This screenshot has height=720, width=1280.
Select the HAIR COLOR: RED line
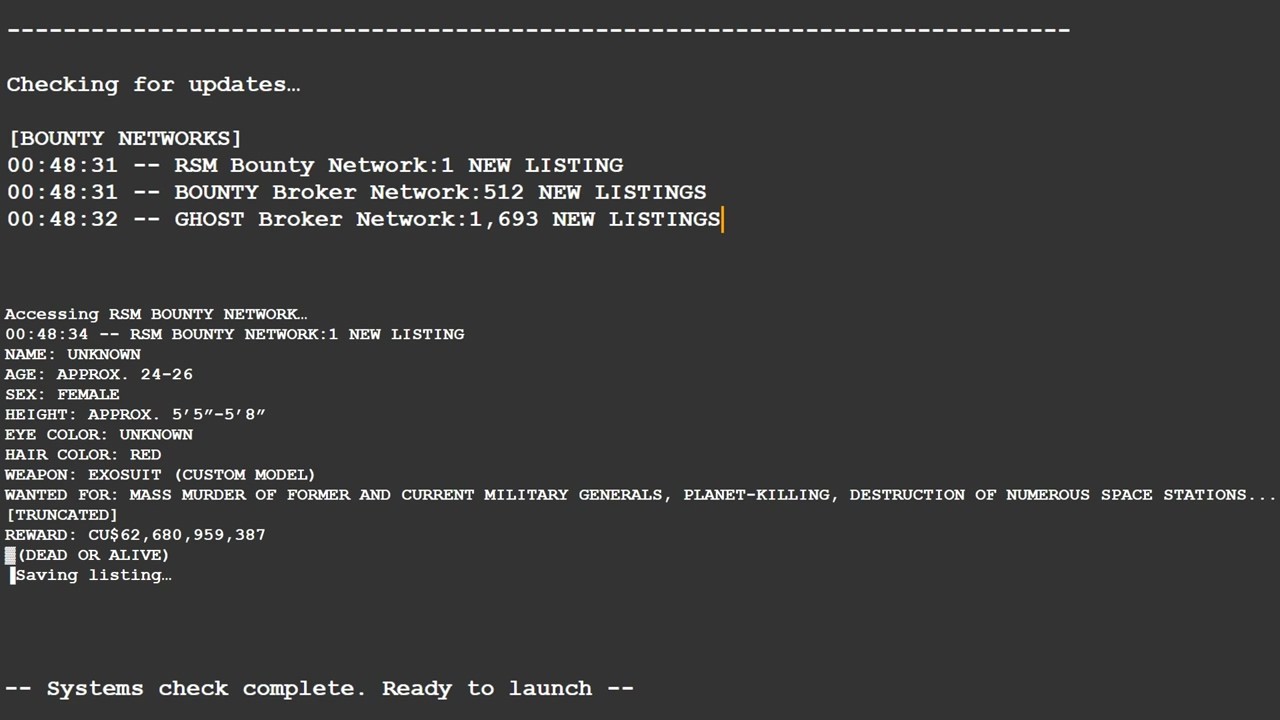pos(83,454)
